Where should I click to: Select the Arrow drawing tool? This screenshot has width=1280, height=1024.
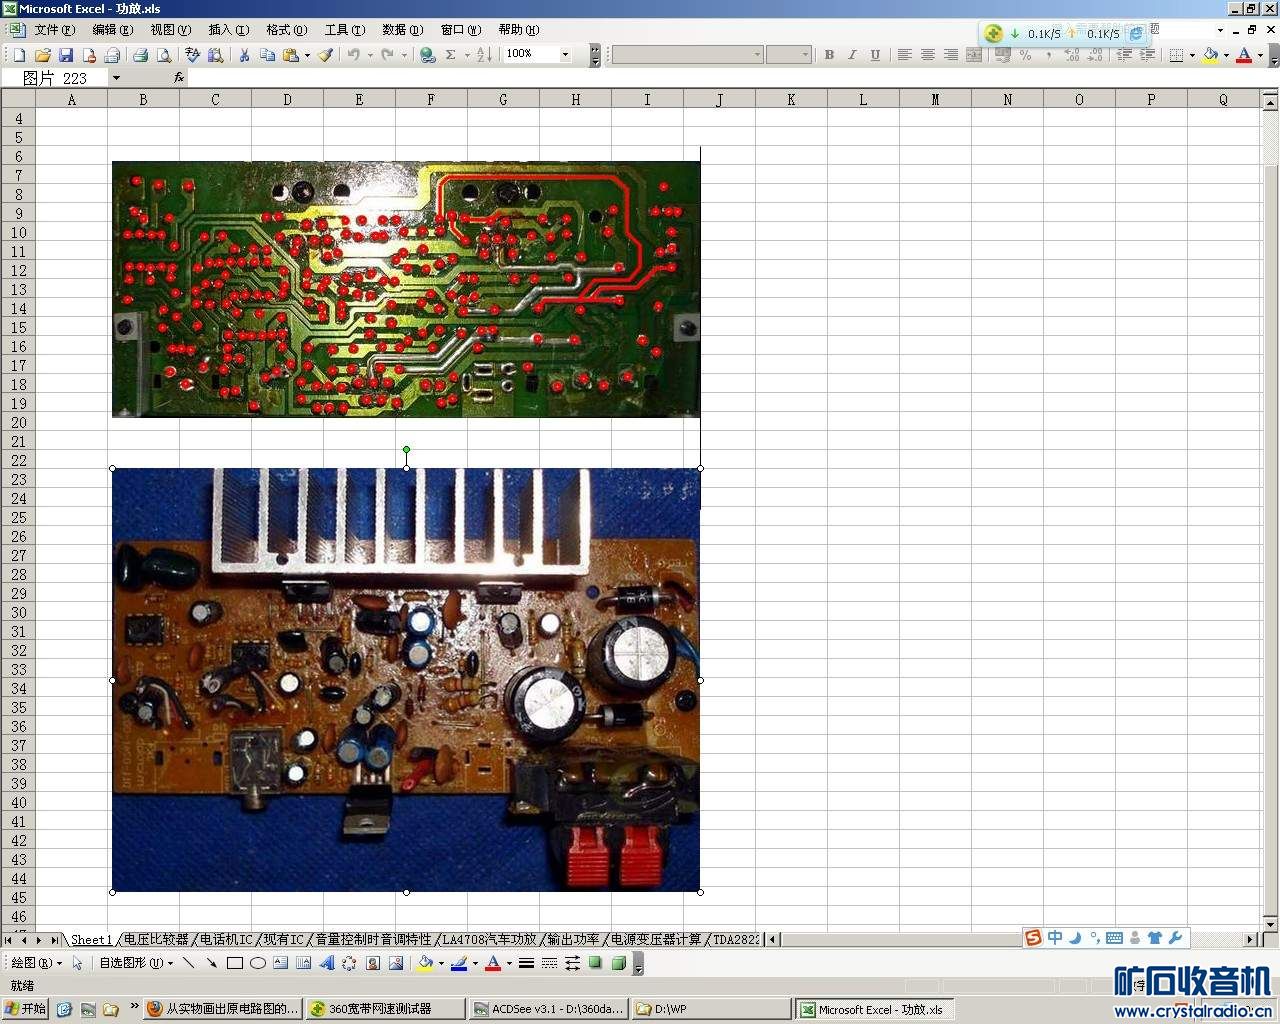(211, 963)
